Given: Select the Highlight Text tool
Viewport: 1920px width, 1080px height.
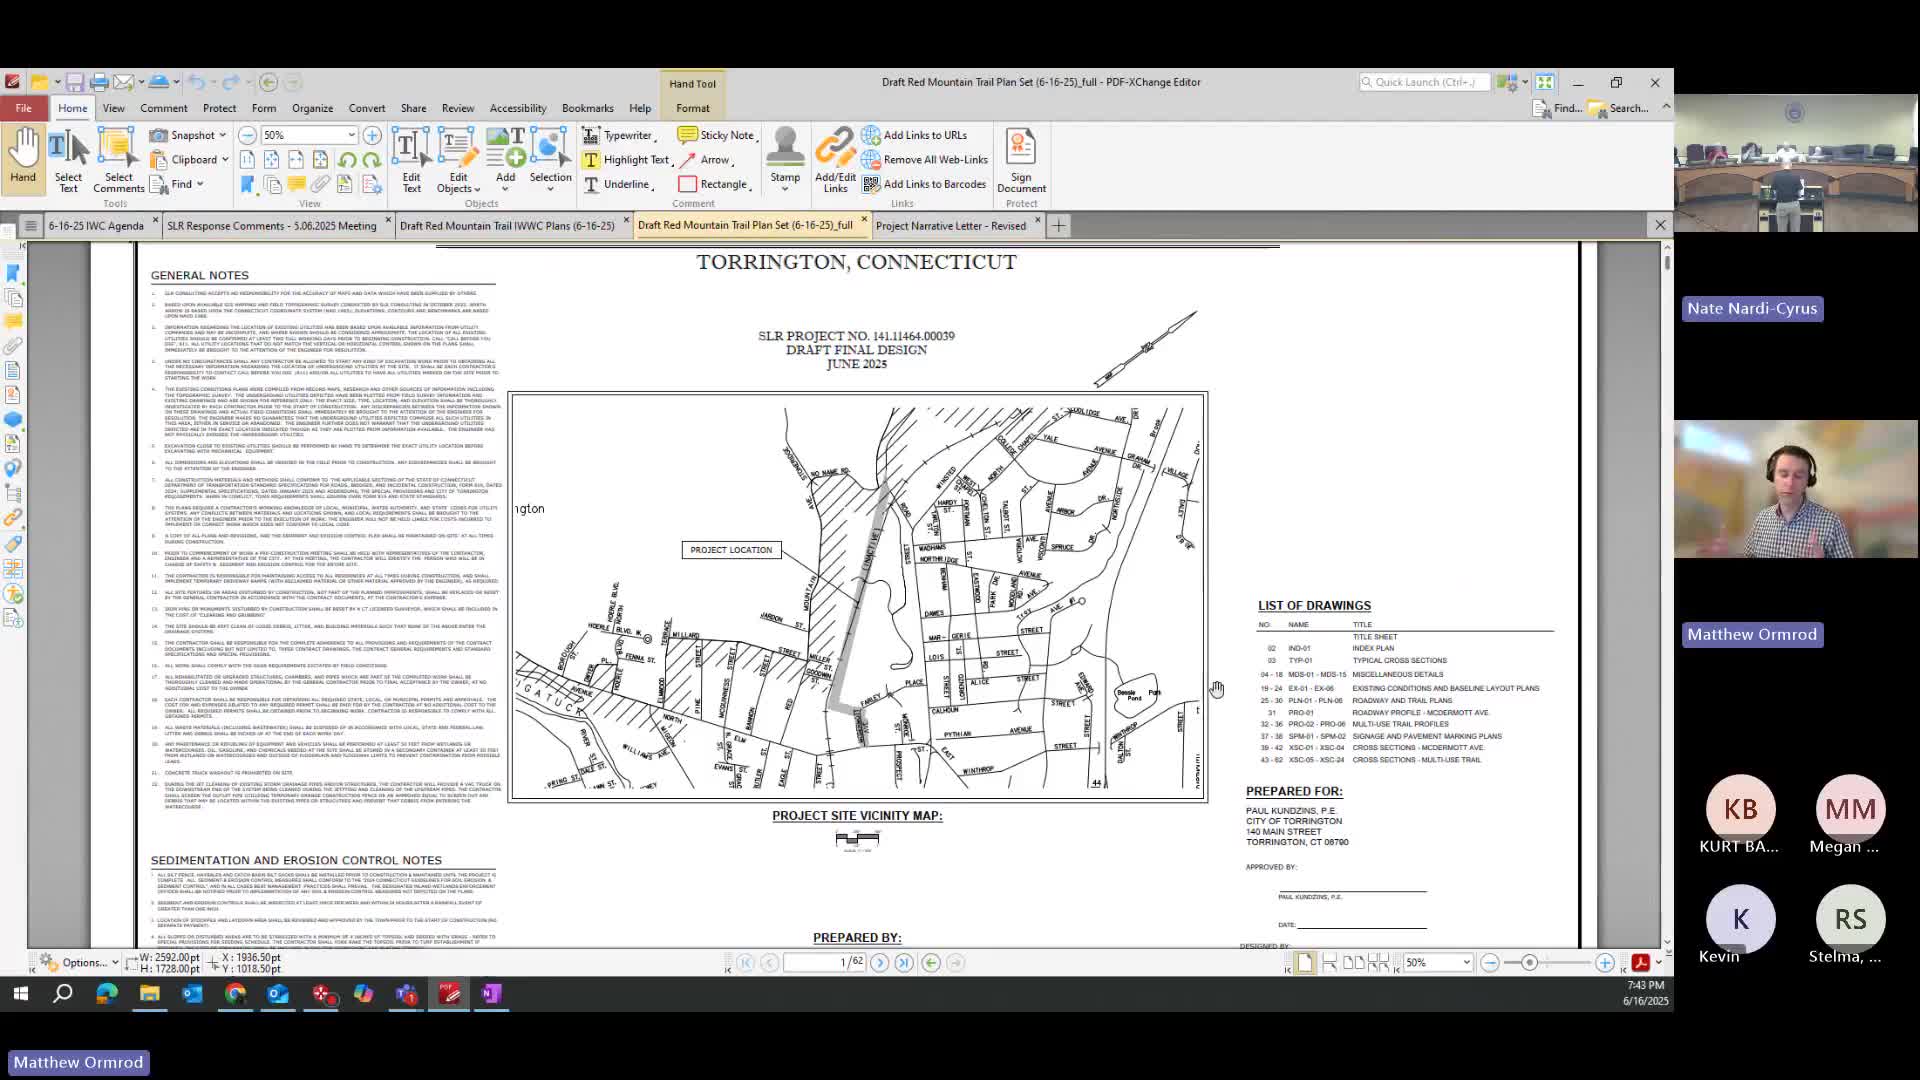Looking at the screenshot, I should click(627, 160).
